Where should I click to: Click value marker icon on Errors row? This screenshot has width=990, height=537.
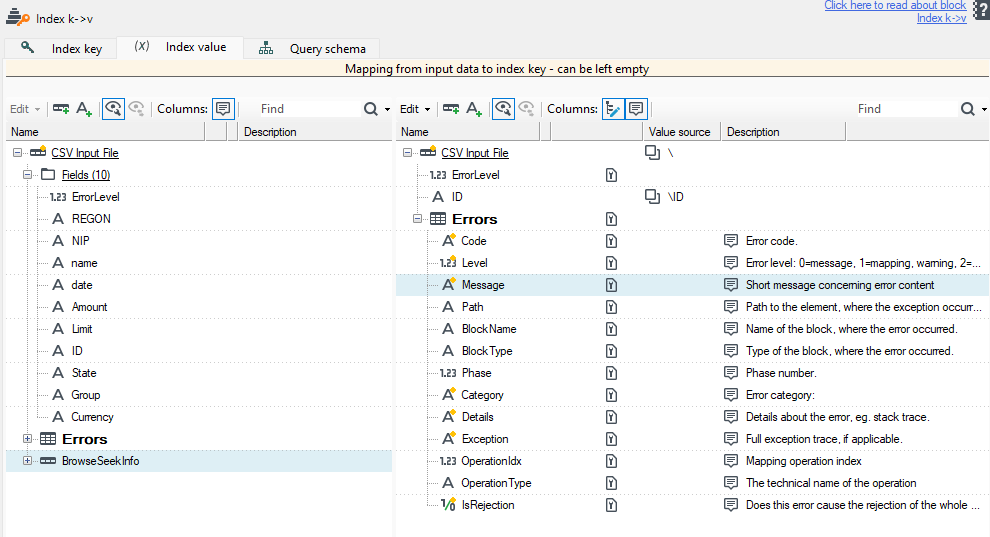pyautogui.click(x=611, y=219)
